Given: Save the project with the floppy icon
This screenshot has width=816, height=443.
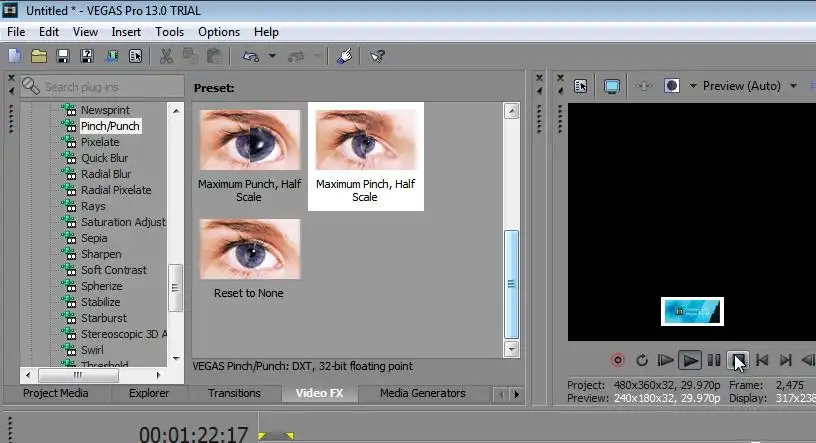Looking at the screenshot, I should pyautogui.click(x=63, y=56).
